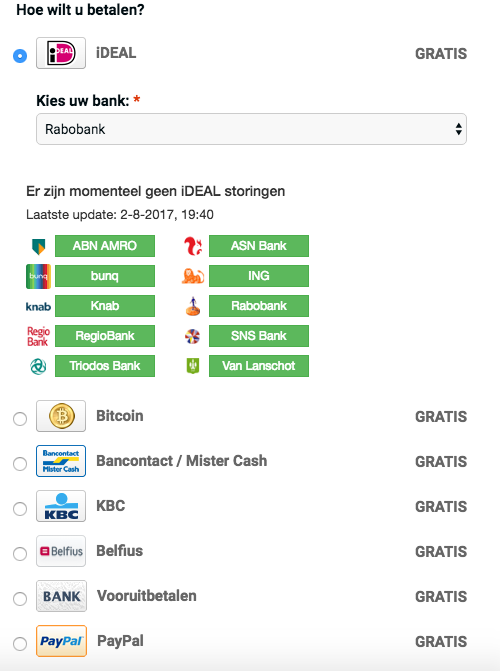Choose the KBC radio option
500x671 pixels.
click(20, 508)
